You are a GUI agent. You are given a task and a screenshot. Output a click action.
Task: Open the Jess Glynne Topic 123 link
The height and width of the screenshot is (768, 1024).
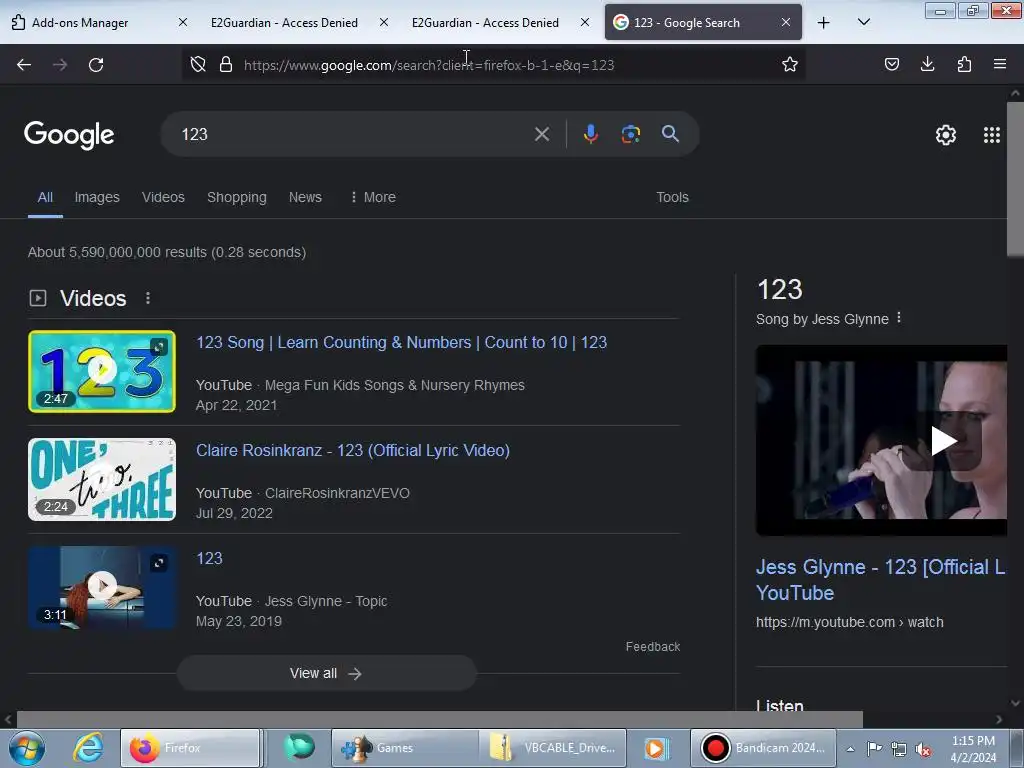coord(209,558)
